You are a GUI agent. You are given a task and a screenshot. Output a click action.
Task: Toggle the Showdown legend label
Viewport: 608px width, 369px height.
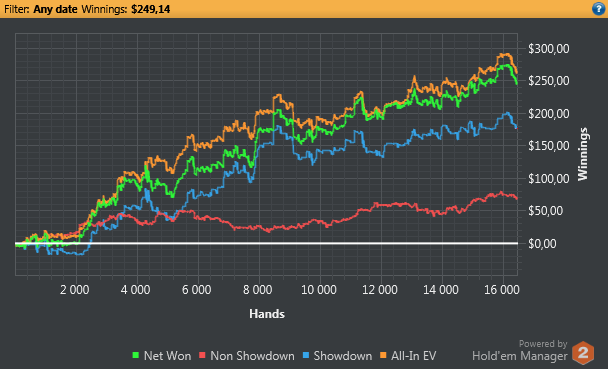[343, 356]
